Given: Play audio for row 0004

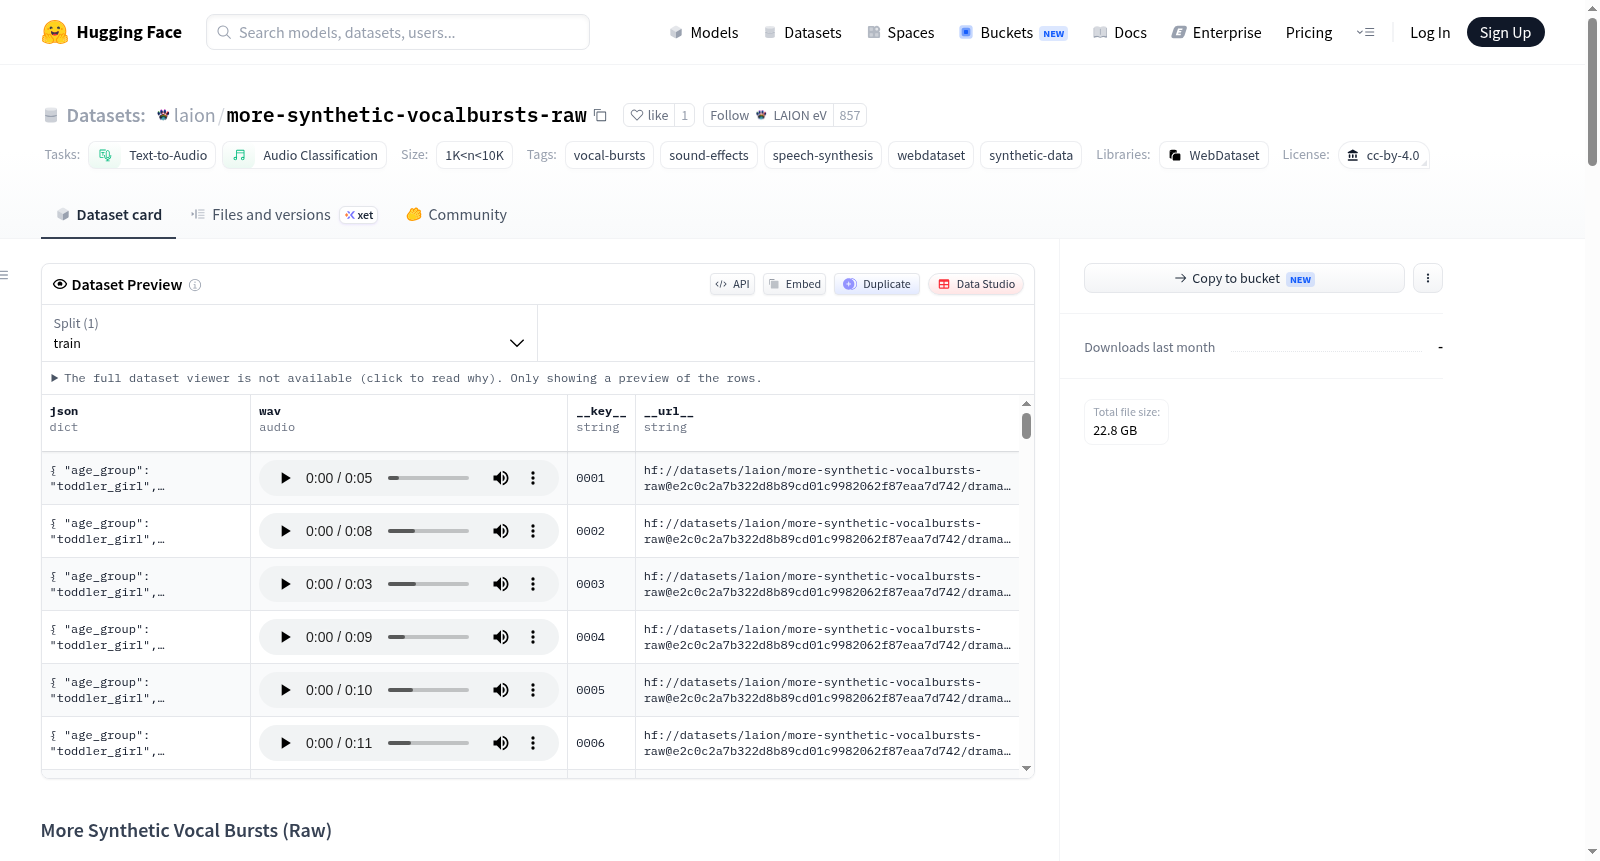Looking at the screenshot, I should coord(285,637).
